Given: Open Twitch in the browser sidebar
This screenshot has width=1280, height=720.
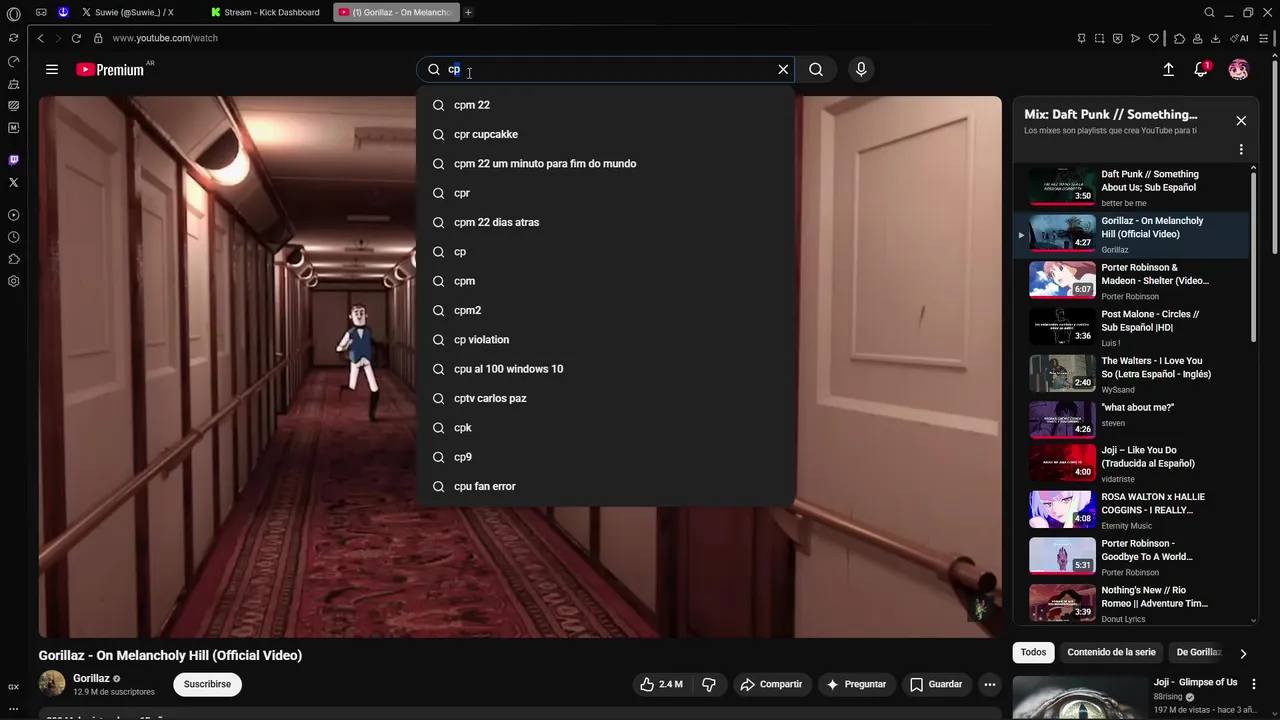Looking at the screenshot, I should tap(13, 160).
